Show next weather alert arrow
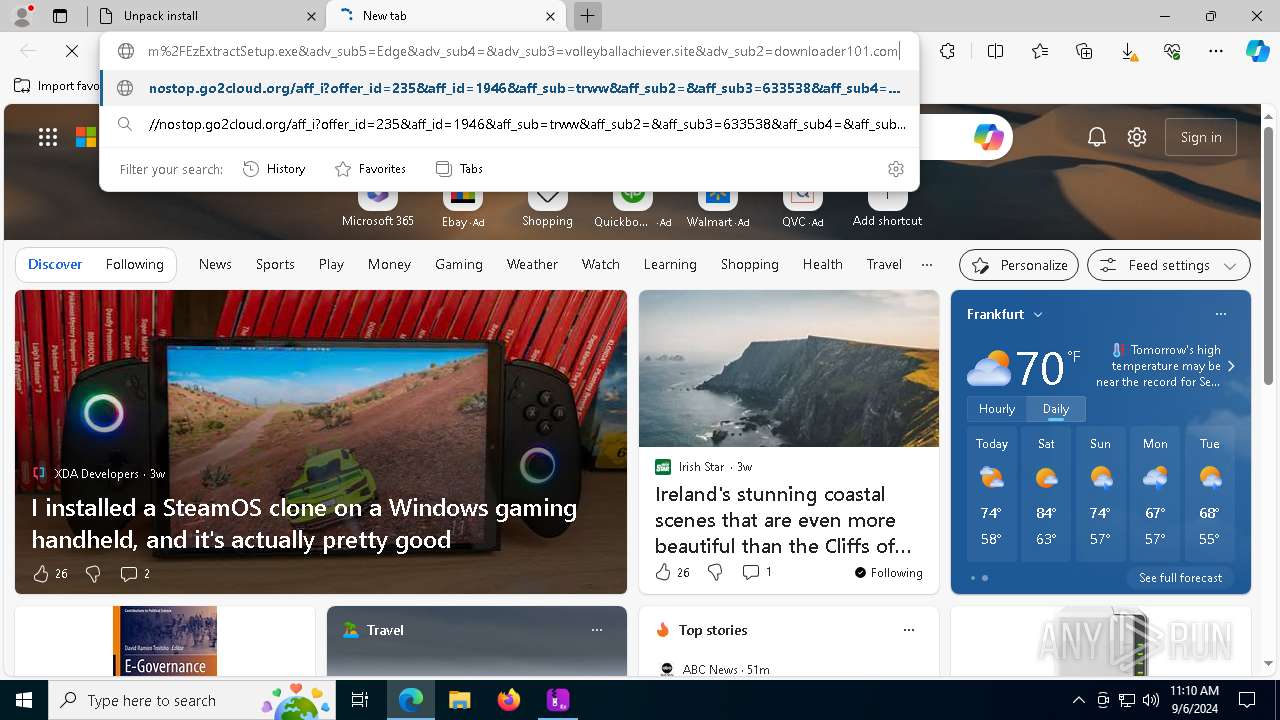 (x=1231, y=366)
